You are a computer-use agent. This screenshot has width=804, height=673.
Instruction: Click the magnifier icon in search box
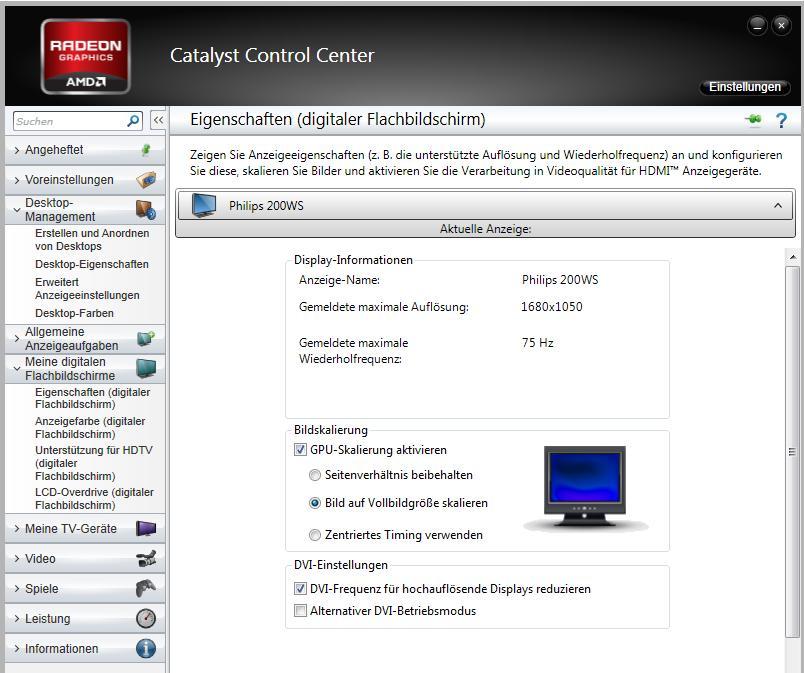click(133, 121)
